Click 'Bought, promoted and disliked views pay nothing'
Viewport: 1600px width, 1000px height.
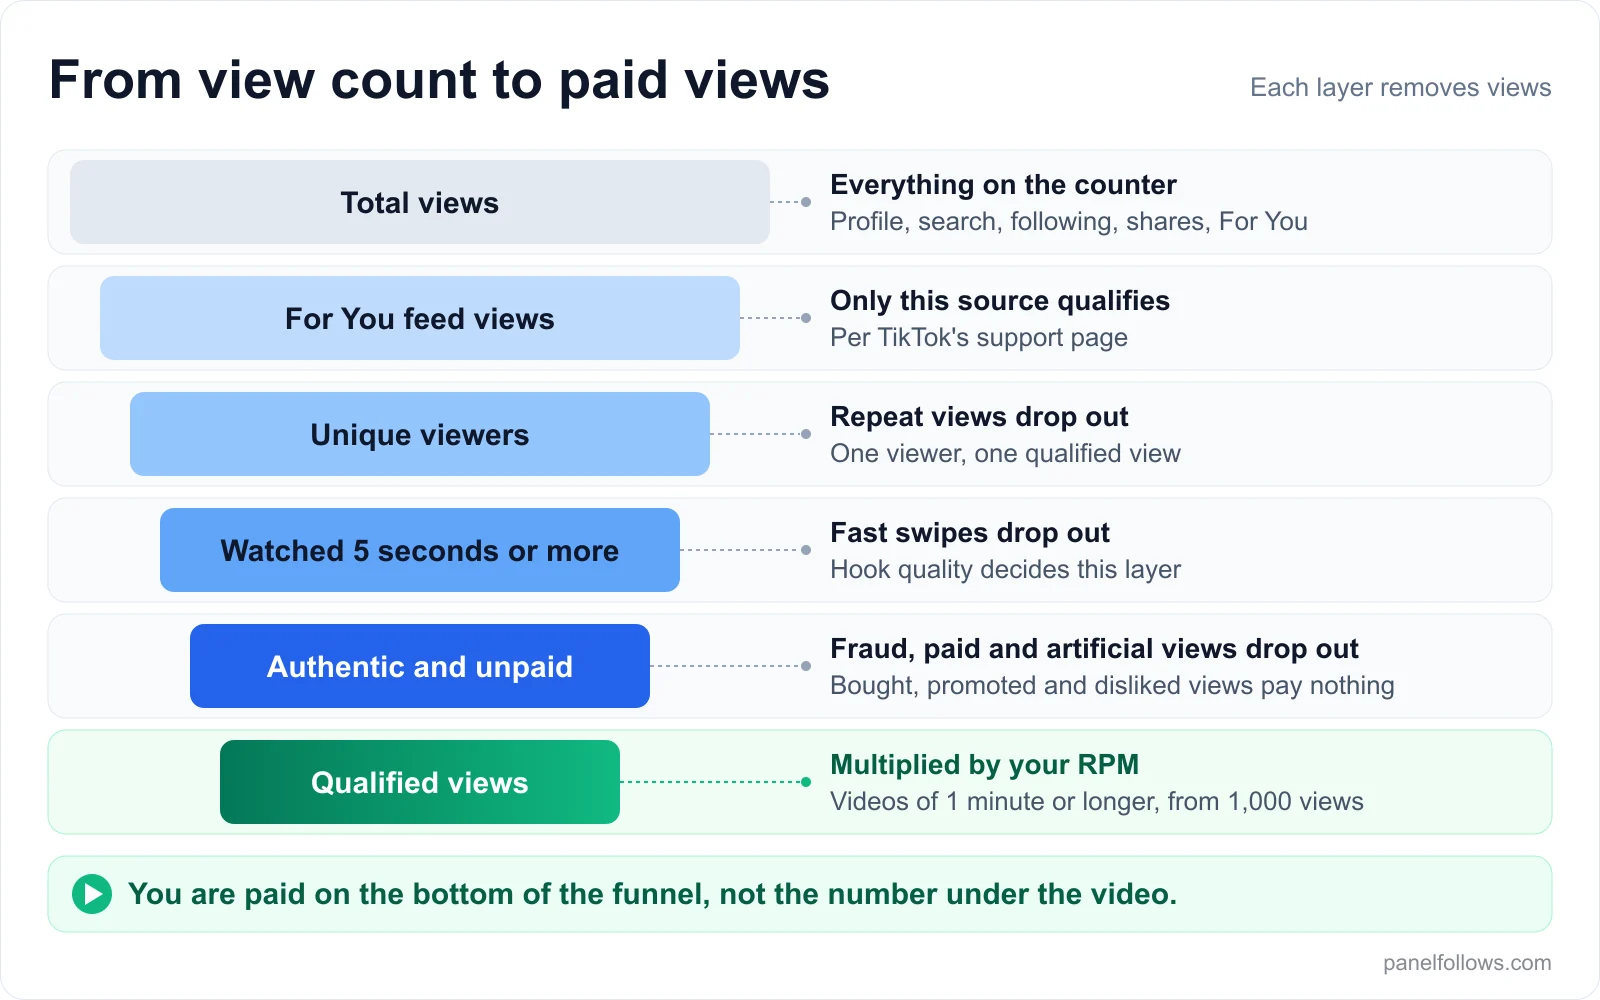click(x=1112, y=685)
